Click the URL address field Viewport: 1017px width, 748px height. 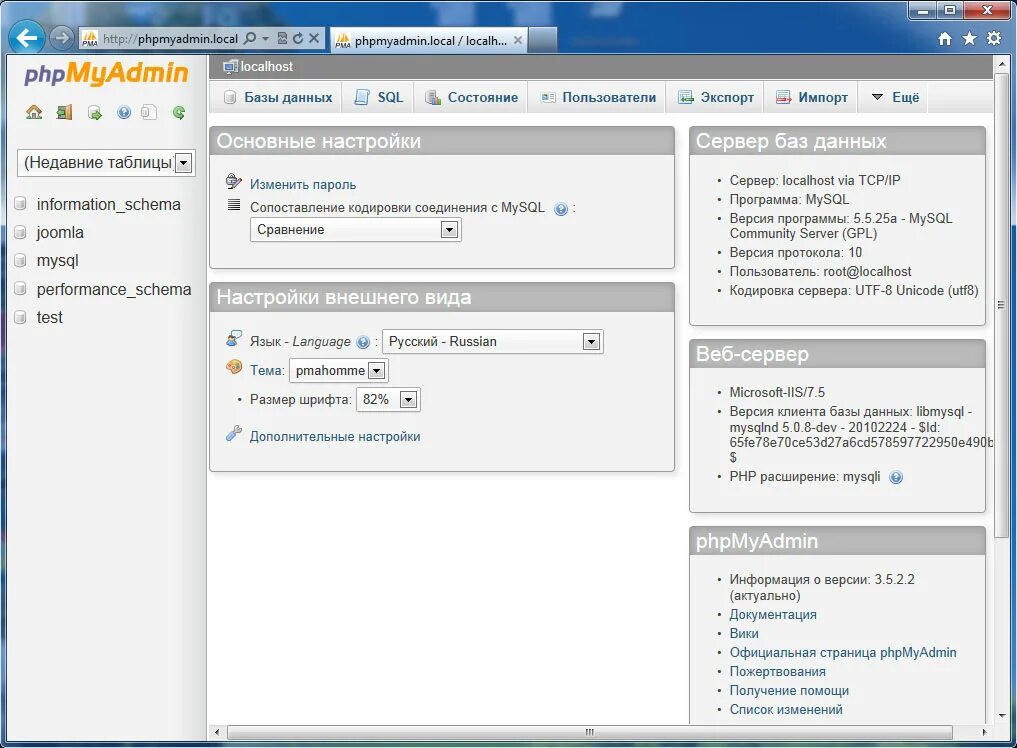tap(170, 39)
